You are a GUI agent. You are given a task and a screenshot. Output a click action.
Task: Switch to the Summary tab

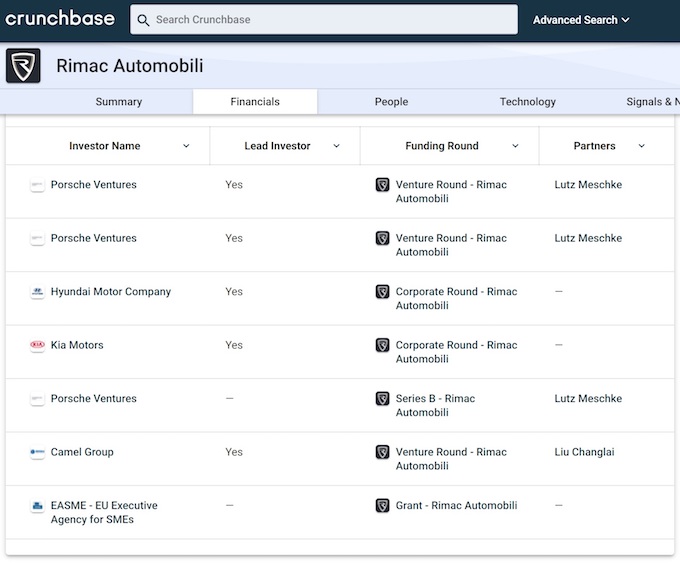pos(119,102)
